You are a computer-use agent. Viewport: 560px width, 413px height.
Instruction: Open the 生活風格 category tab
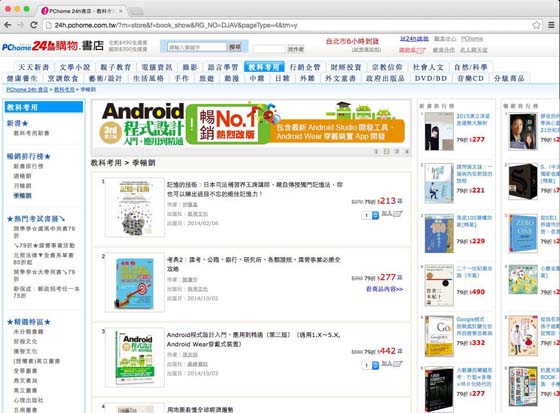[149, 78]
